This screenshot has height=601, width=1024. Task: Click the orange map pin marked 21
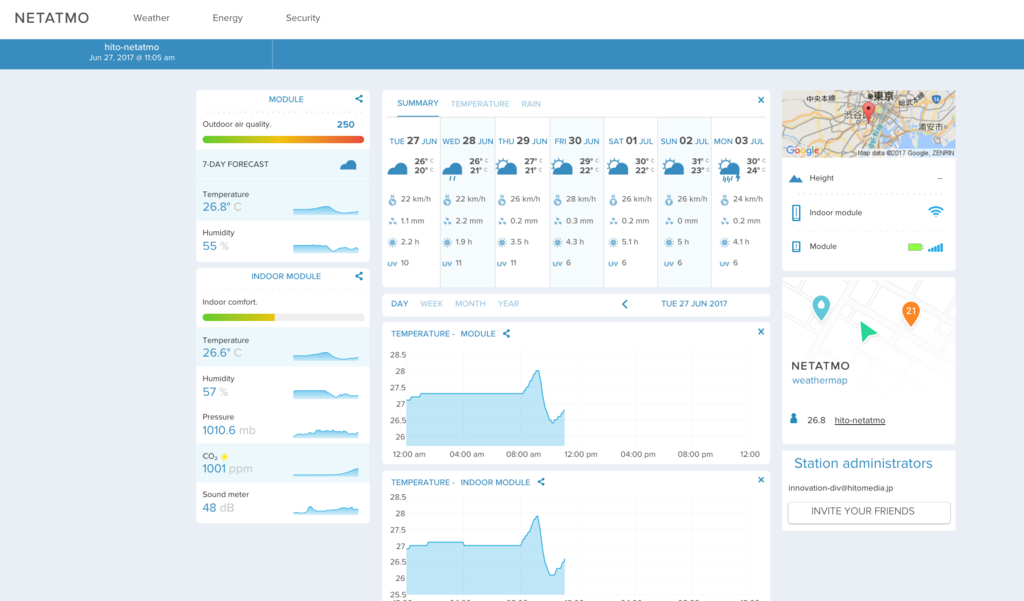(910, 313)
